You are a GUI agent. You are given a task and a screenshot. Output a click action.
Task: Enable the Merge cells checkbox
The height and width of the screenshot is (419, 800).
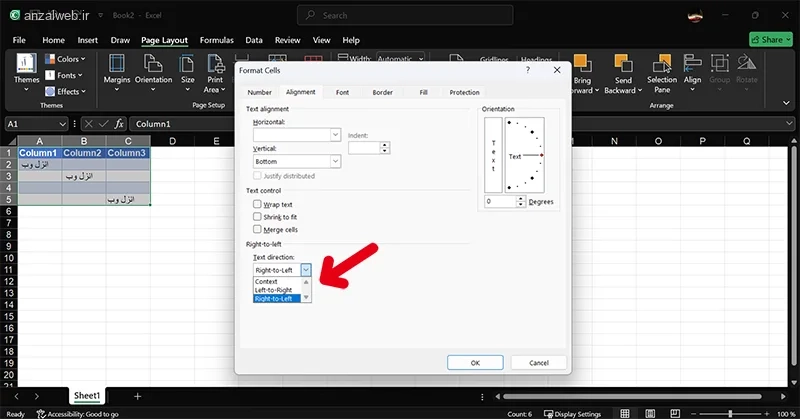(x=257, y=229)
